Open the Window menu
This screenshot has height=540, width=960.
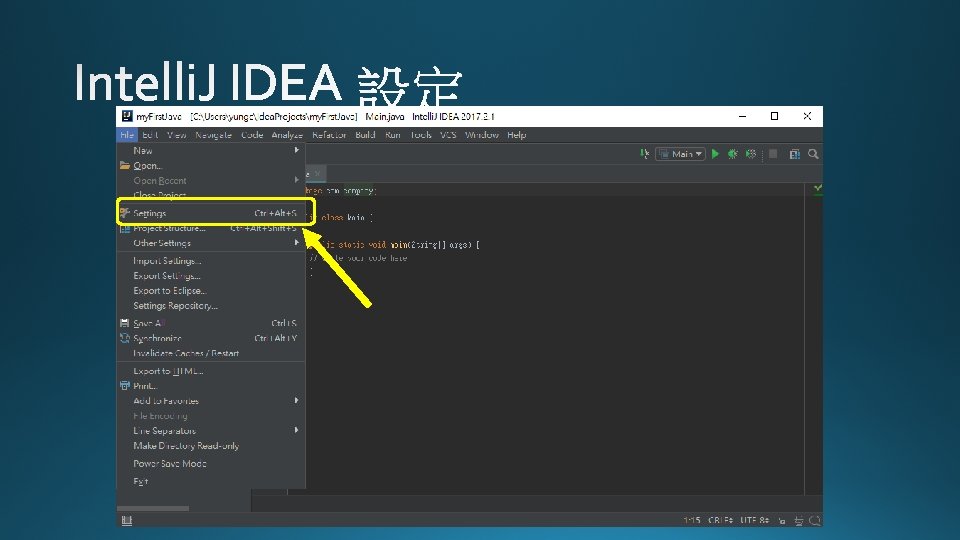pyautogui.click(x=482, y=135)
